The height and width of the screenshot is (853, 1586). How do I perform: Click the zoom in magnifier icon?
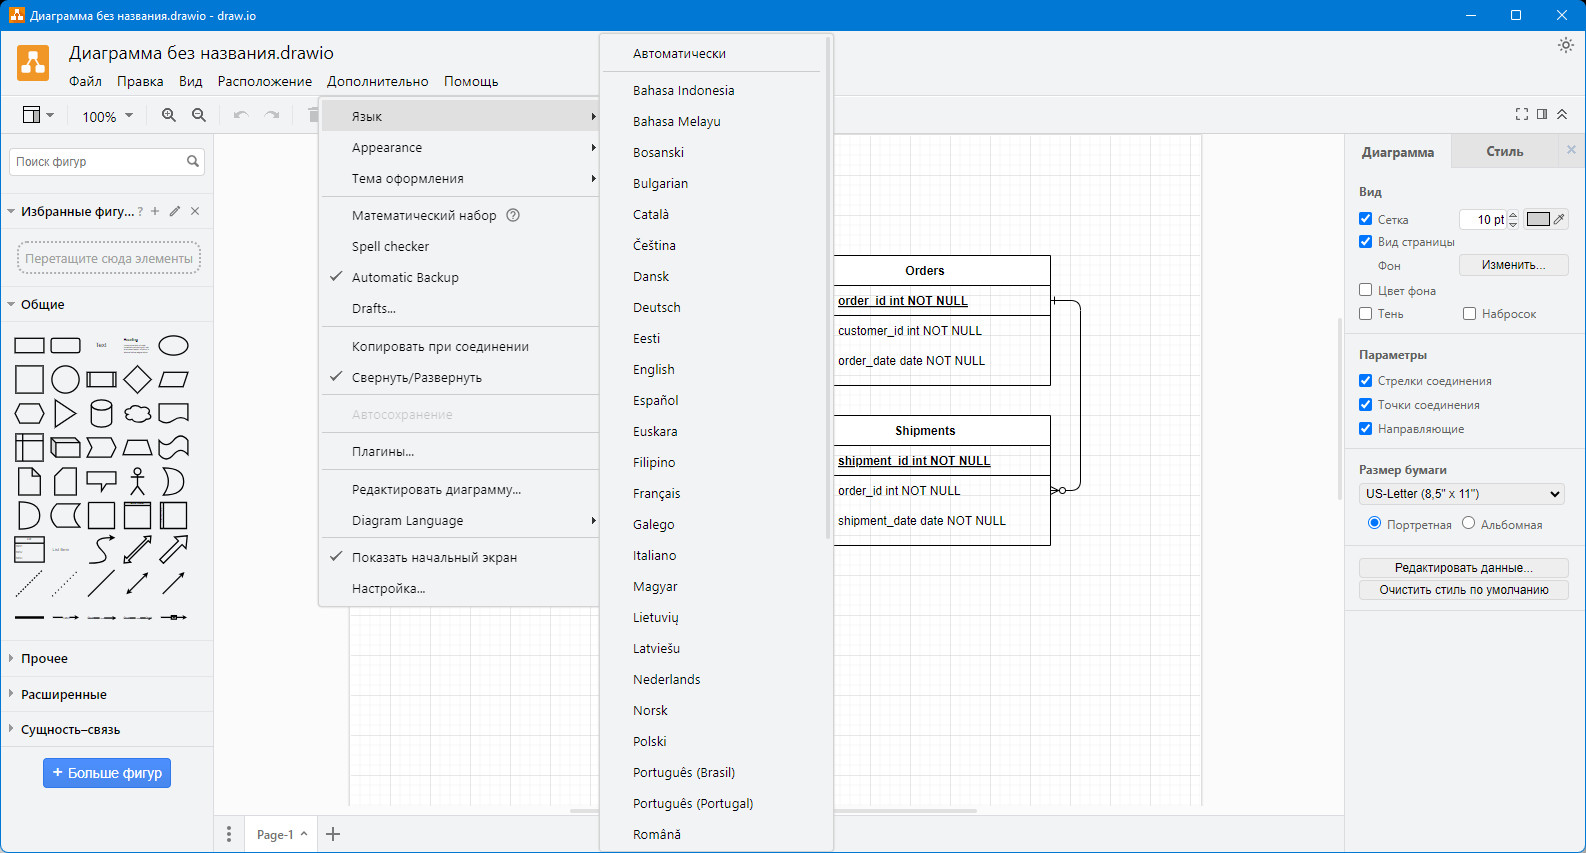(169, 115)
